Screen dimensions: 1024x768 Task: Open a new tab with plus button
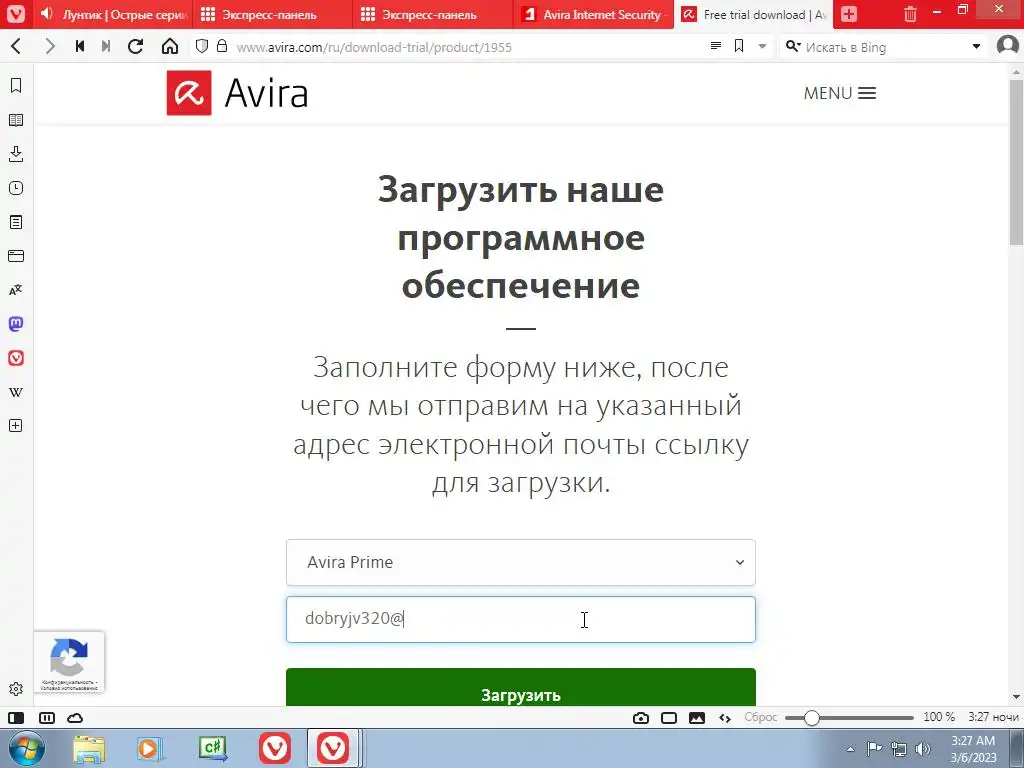click(x=849, y=14)
